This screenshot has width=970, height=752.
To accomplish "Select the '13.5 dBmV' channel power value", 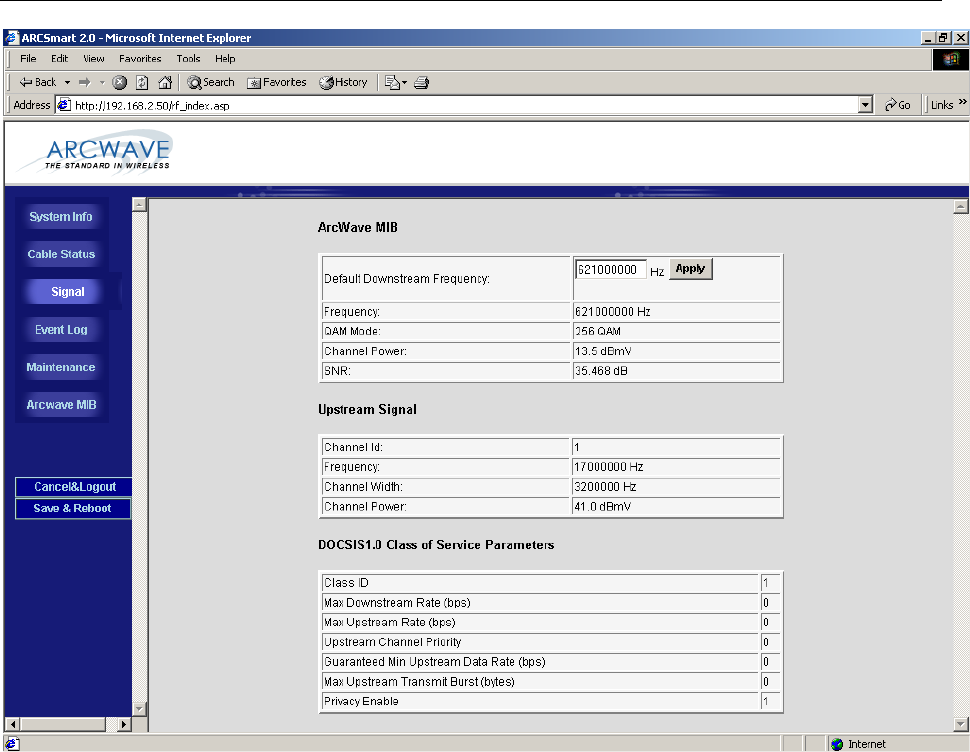I will pyautogui.click(x=603, y=351).
